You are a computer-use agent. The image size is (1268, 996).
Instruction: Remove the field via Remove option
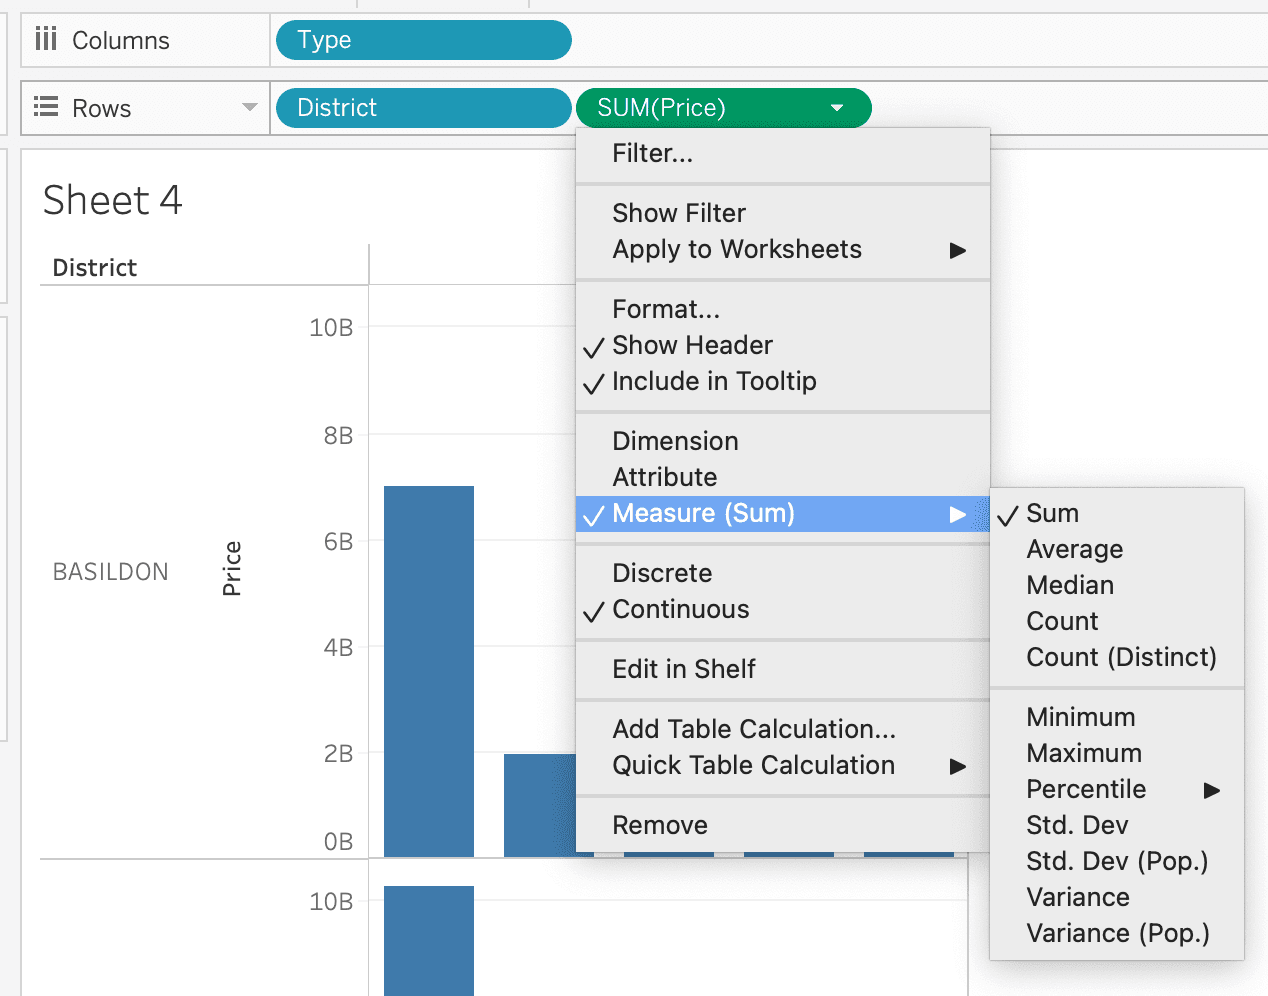(x=659, y=825)
